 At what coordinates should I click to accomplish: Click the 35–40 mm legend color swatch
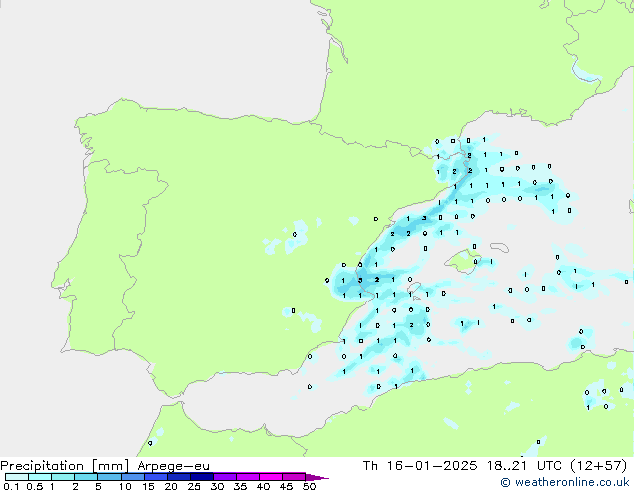coord(247,477)
